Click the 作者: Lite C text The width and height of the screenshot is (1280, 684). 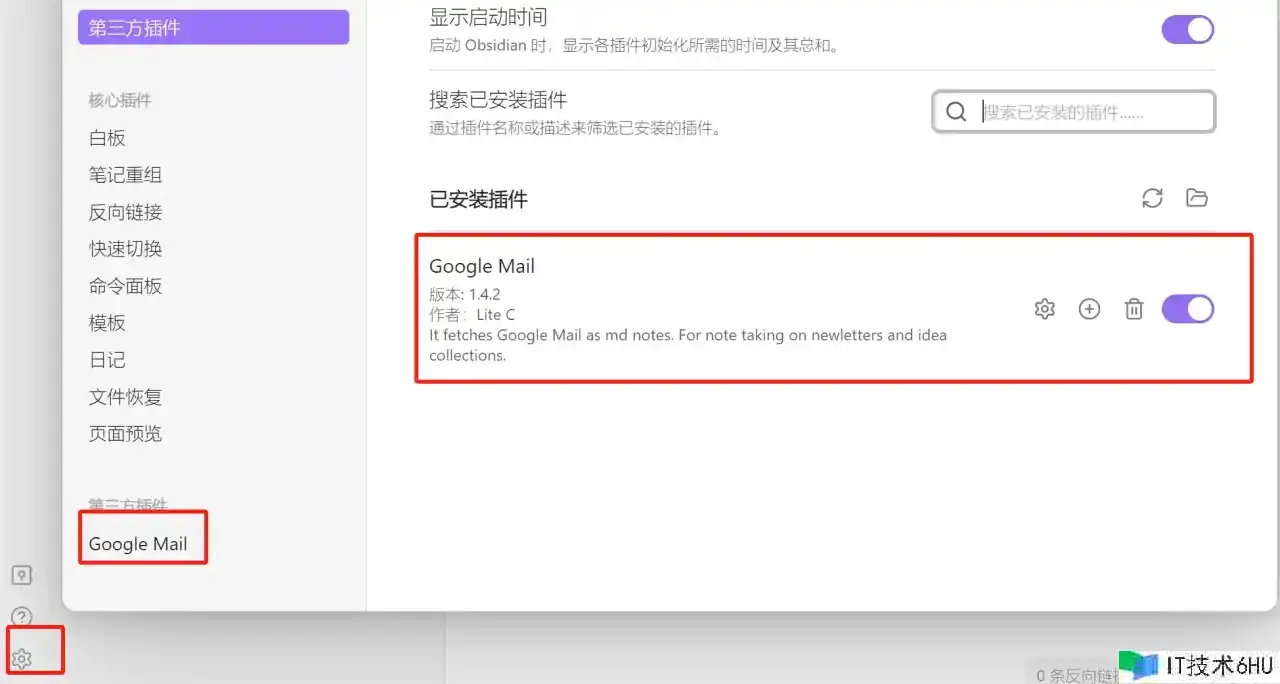(472, 314)
